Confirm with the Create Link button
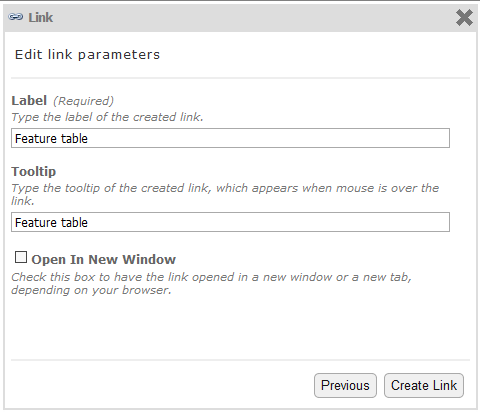This screenshot has width=480, height=412. point(424,385)
